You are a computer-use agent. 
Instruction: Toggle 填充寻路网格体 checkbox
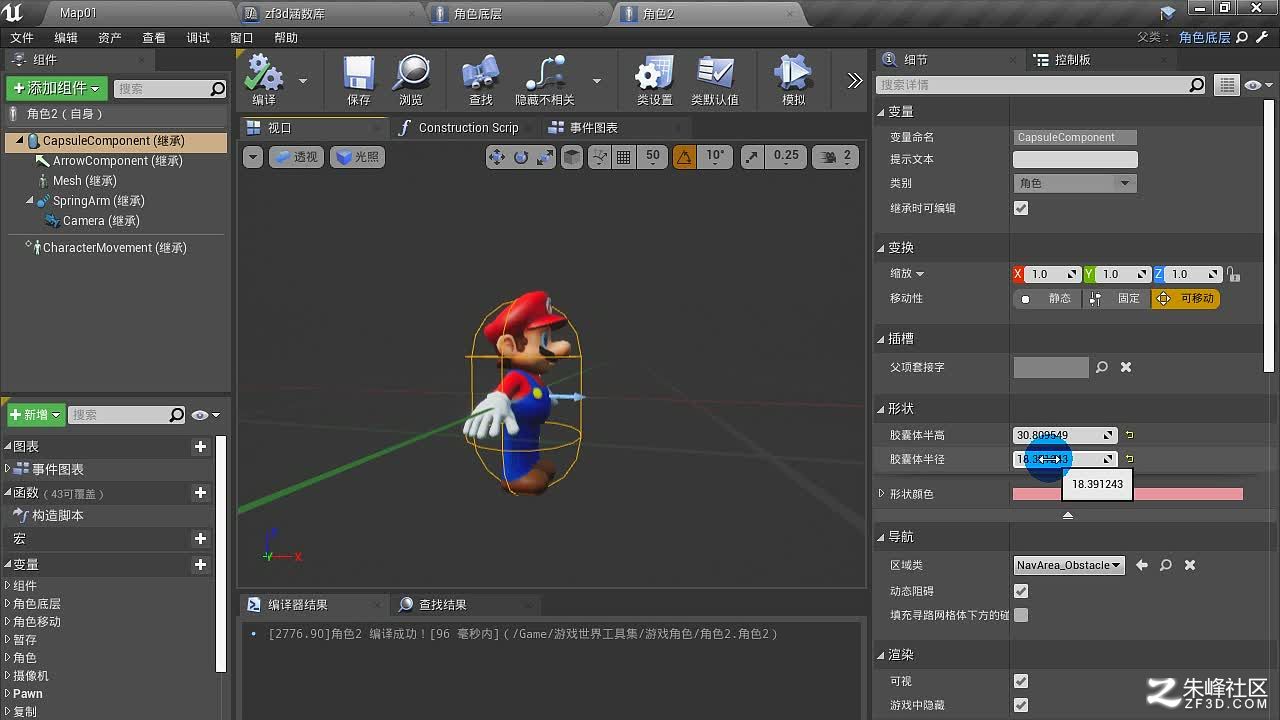pos(1021,615)
